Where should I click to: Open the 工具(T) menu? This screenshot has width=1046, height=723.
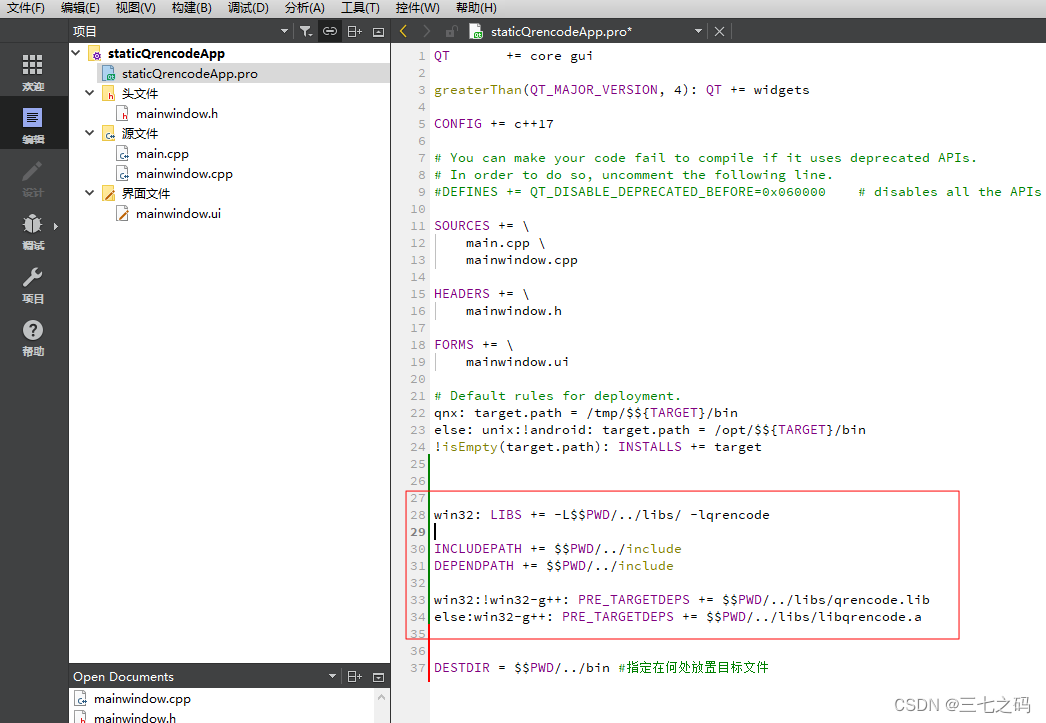click(360, 8)
